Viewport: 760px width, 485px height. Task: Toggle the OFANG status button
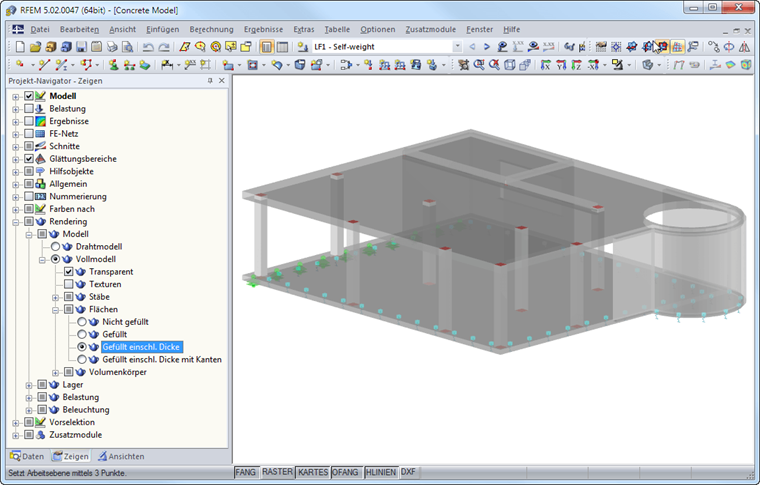pos(346,472)
